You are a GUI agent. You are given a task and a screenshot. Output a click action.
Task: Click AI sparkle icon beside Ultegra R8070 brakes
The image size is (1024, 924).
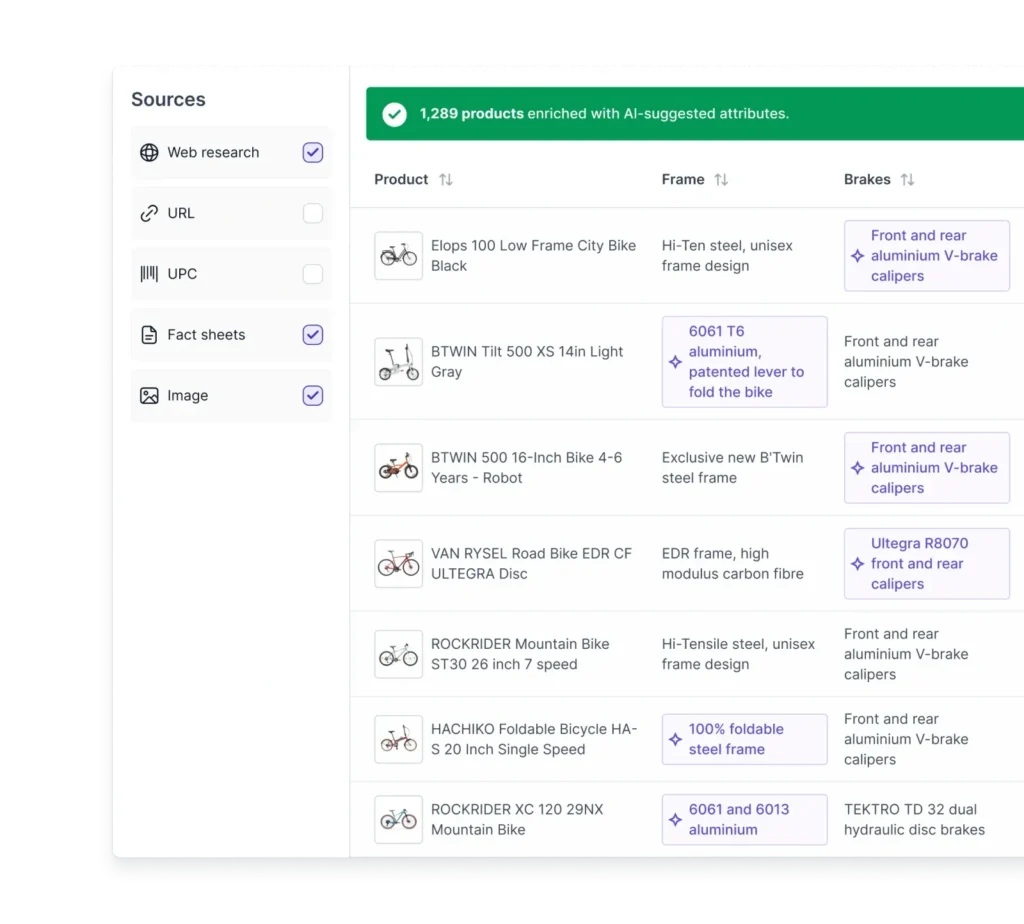857,564
